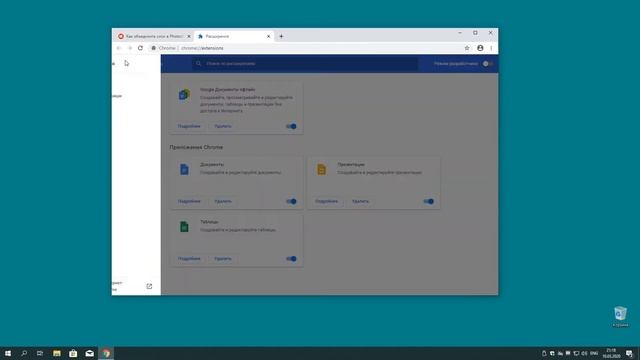Screen dimensions: 640x360
Task: Click the magnifier icon in extensions search
Action: click(199, 64)
